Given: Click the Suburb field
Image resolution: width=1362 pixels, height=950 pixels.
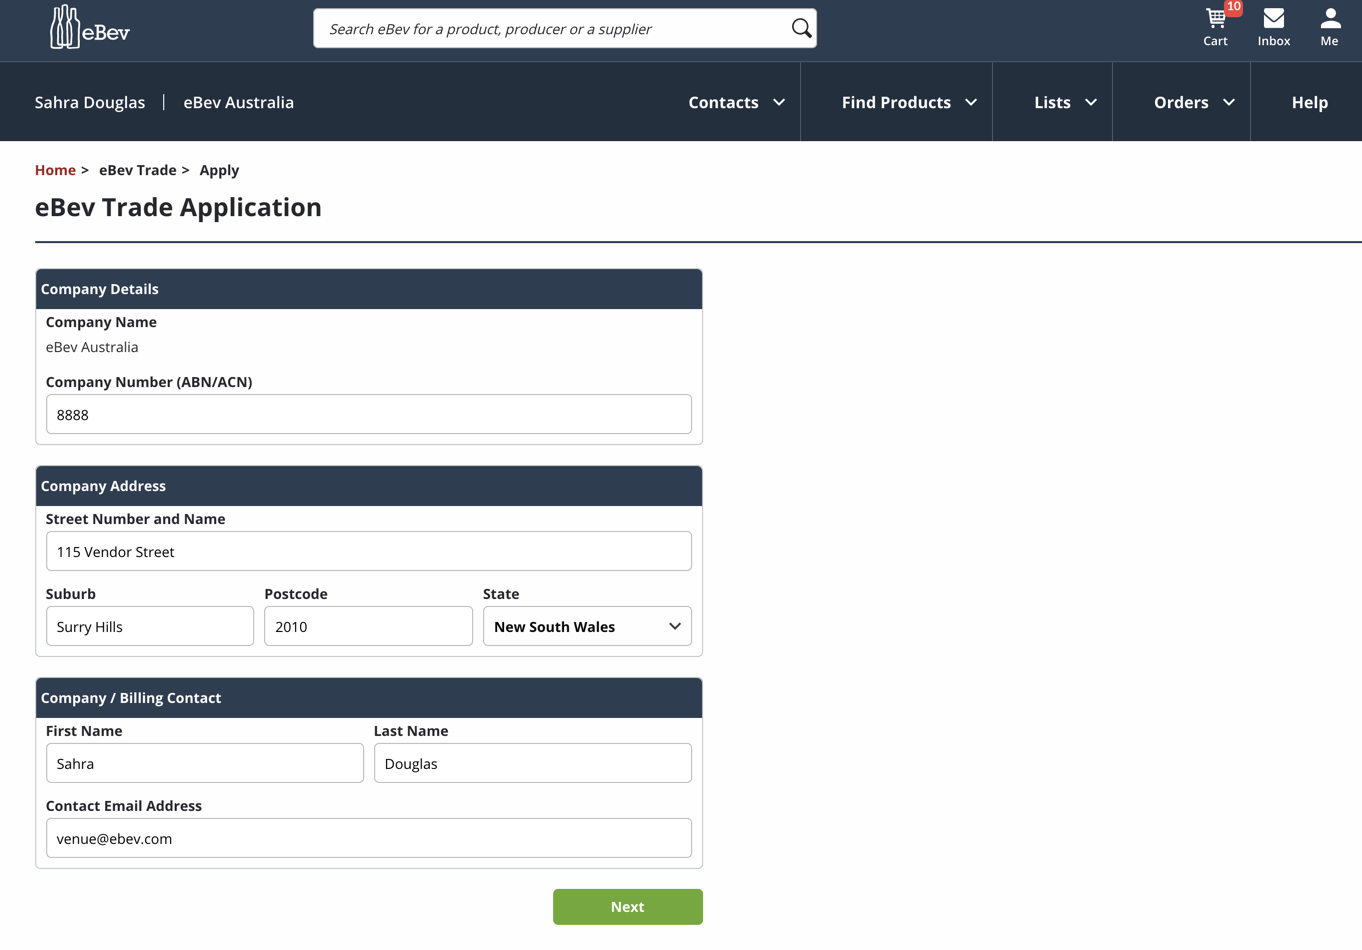Looking at the screenshot, I should coord(150,626).
